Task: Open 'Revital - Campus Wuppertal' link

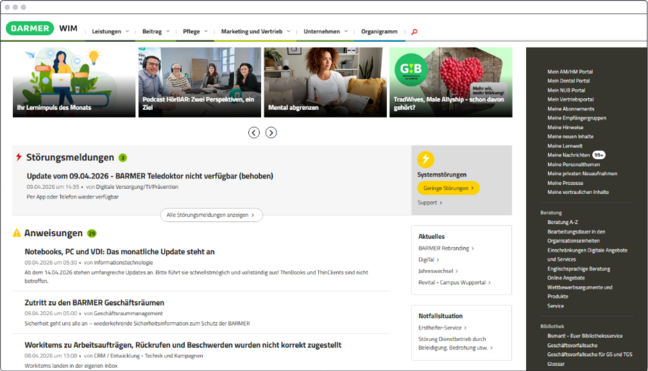Action: pyautogui.click(x=454, y=283)
